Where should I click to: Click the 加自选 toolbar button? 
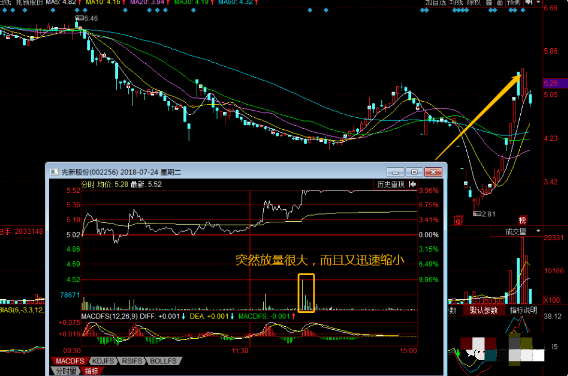pyautogui.click(x=436, y=3)
